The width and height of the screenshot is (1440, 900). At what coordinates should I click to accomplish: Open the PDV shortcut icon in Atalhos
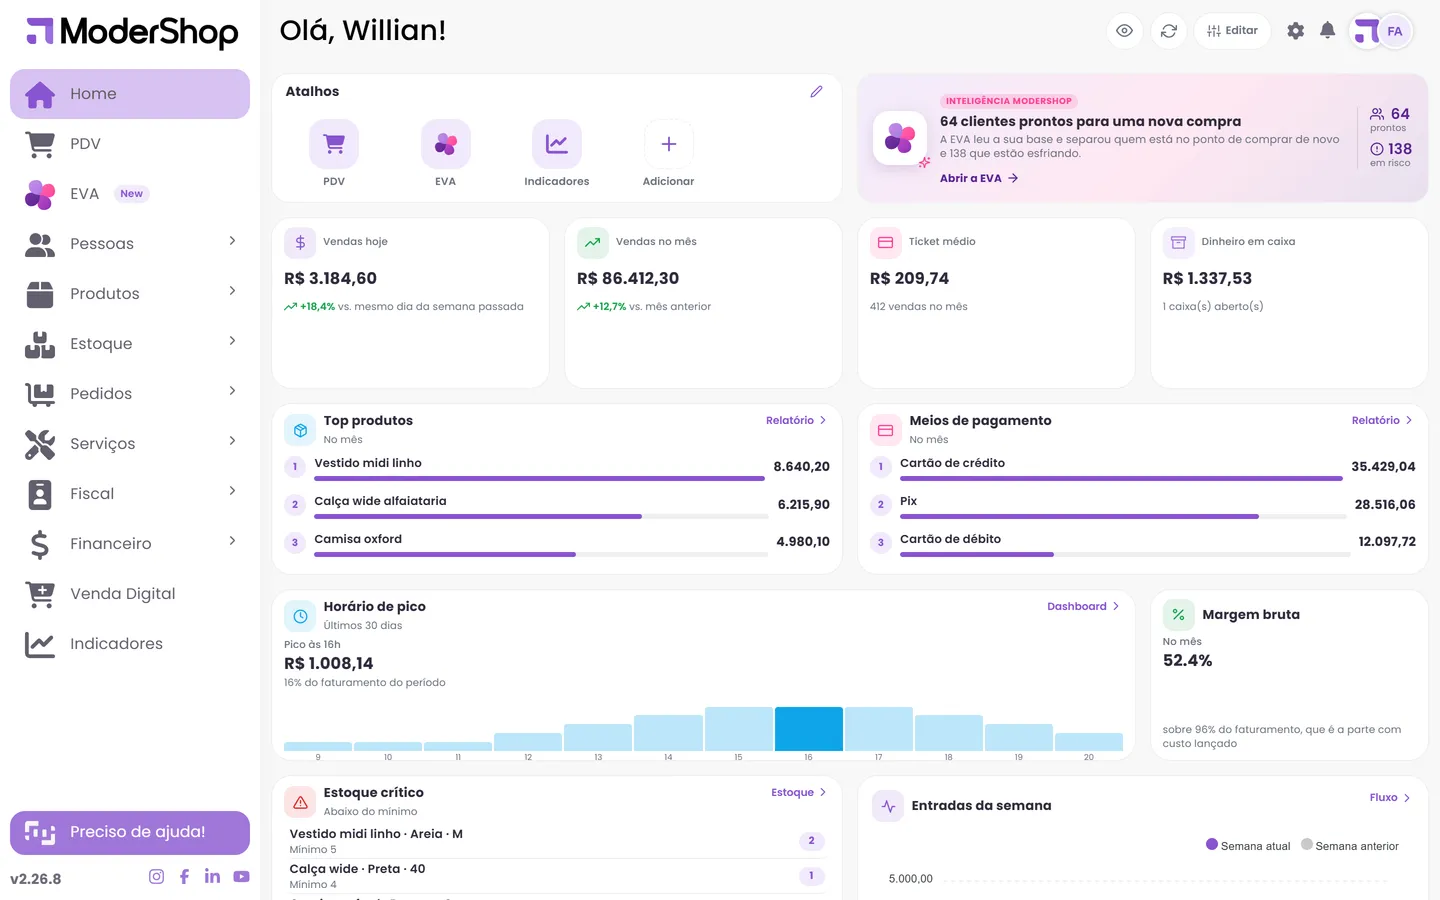pyautogui.click(x=334, y=144)
